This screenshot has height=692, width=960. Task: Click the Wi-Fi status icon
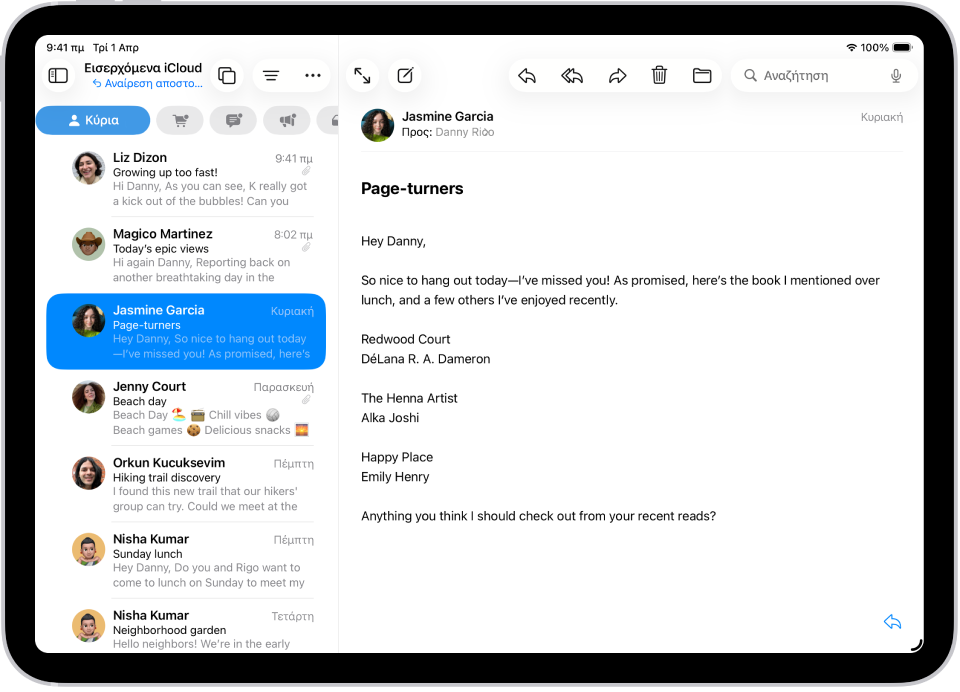click(851, 48)
